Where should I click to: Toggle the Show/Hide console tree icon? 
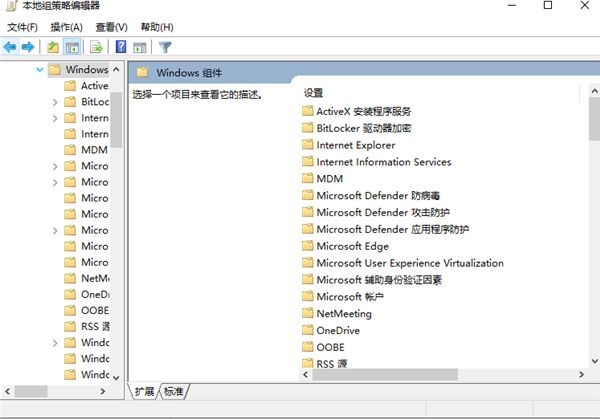(72, 47)
